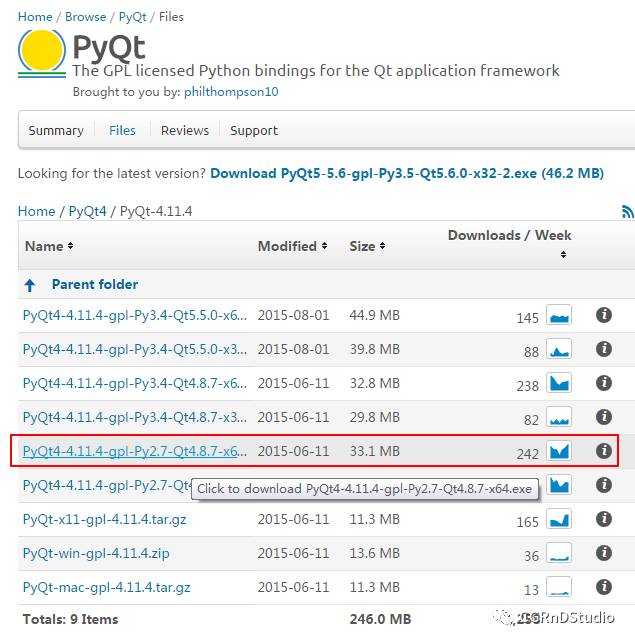Open the RSS feed icon
The height and width of the screenshot is (643, 635).
(628, 211)
